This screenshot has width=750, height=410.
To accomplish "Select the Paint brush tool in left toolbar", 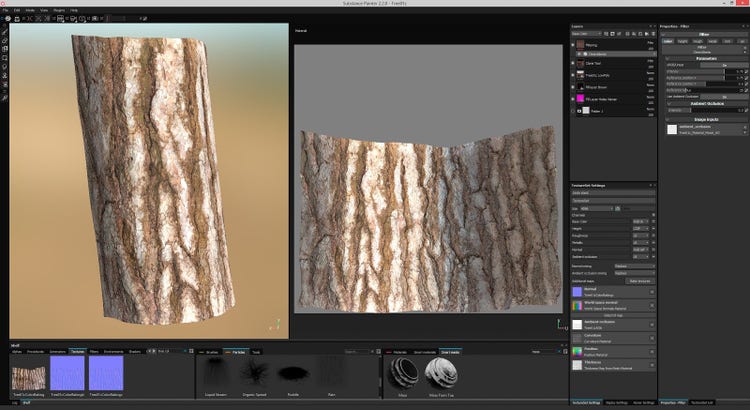I will click(x=5, y=30).
